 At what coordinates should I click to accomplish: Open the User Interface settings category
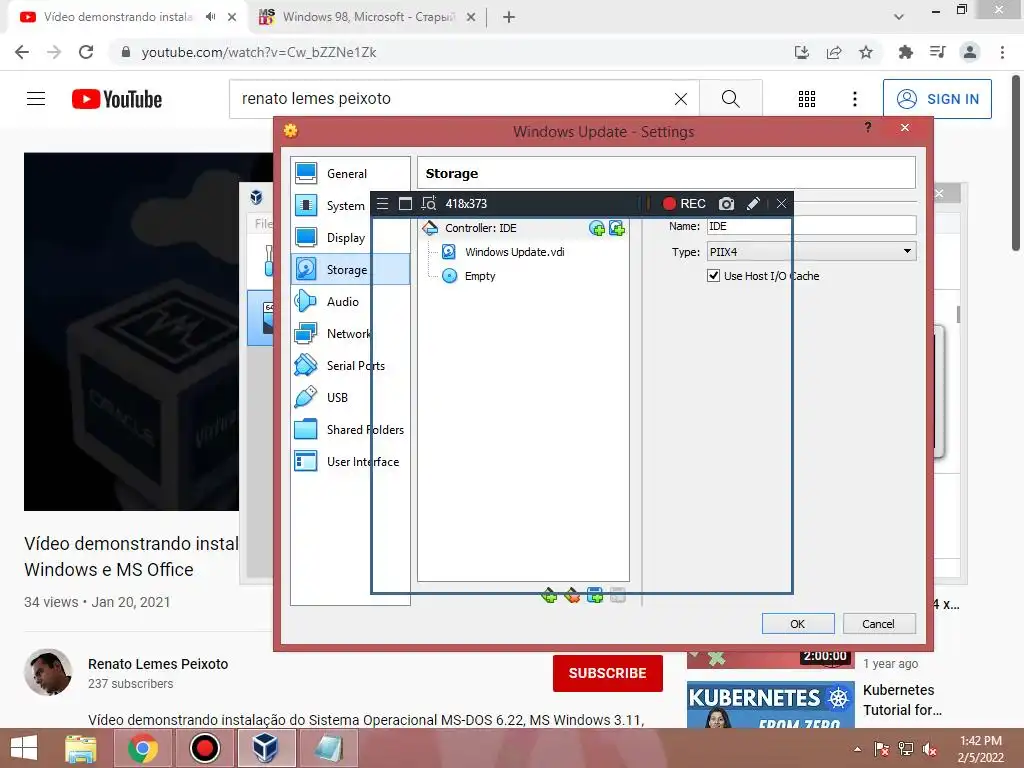tap(350, 461)
